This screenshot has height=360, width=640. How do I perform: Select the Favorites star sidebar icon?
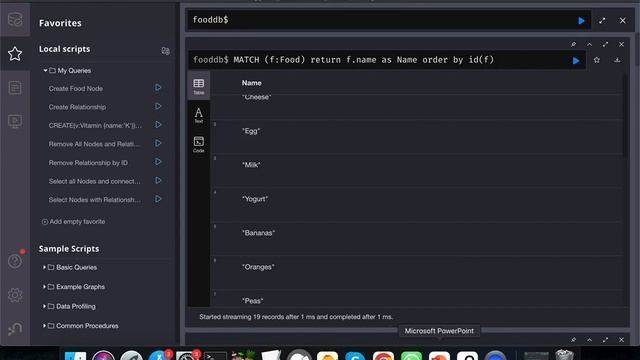[15, 53]
